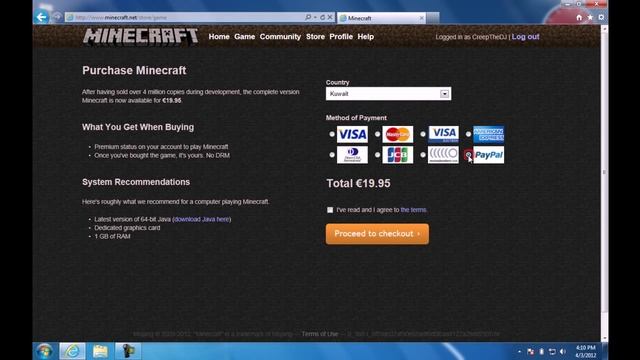Click the volume speaker tray icon
Screen dimensions: 640x360
[563, 351]
